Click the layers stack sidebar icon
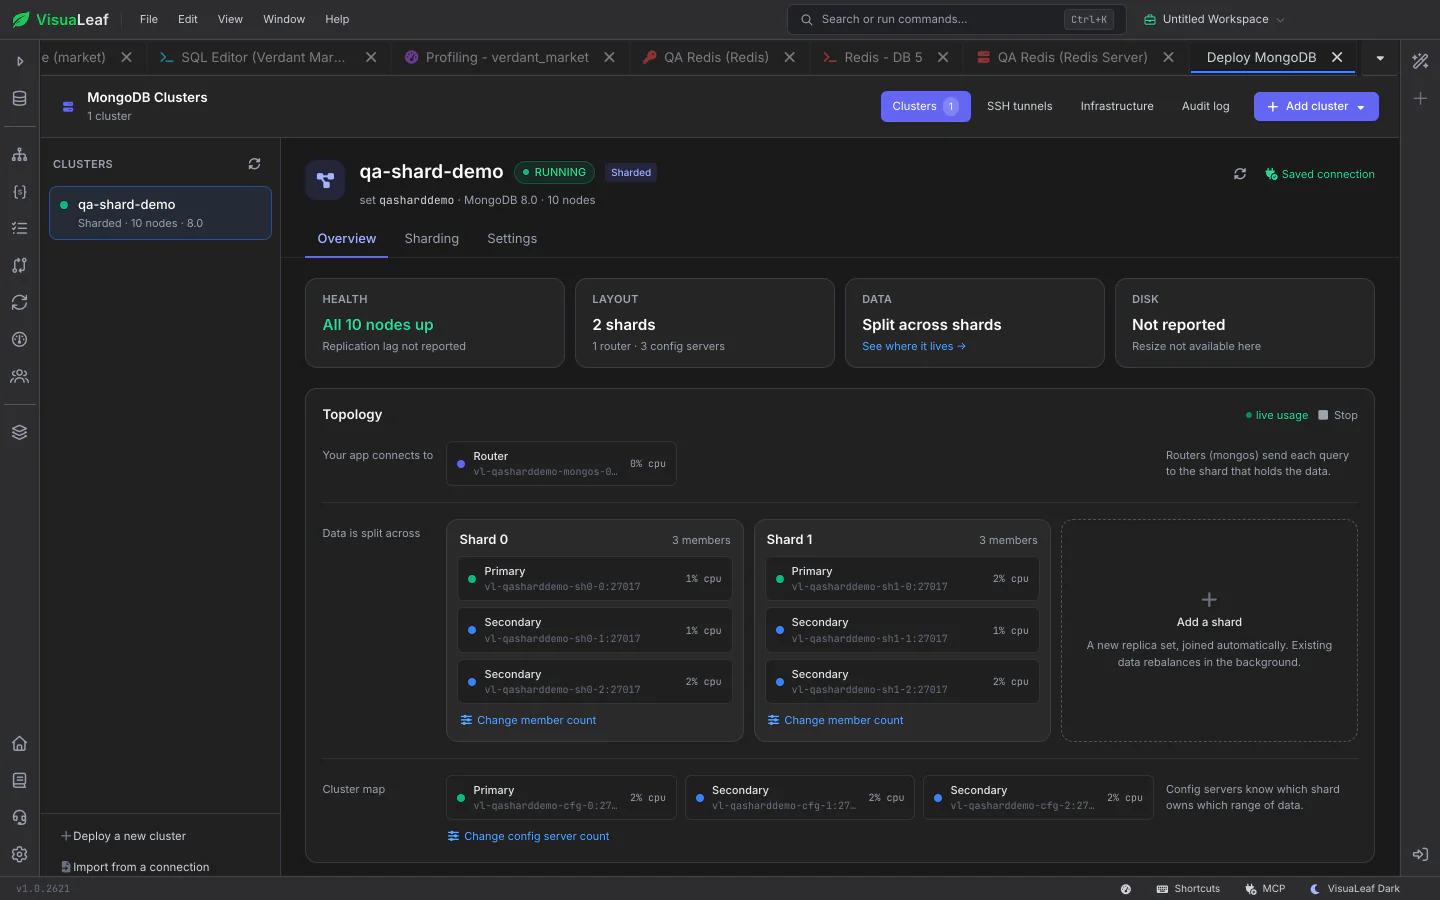 click(19, 432)
